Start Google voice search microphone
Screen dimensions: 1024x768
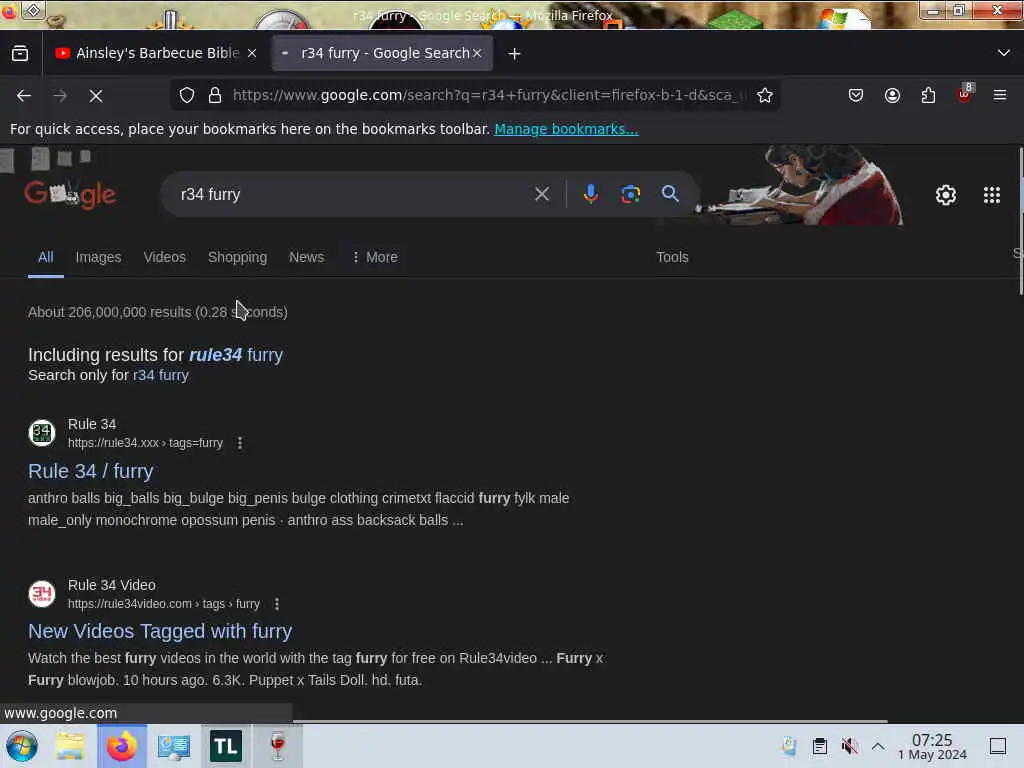pos(590,194)
